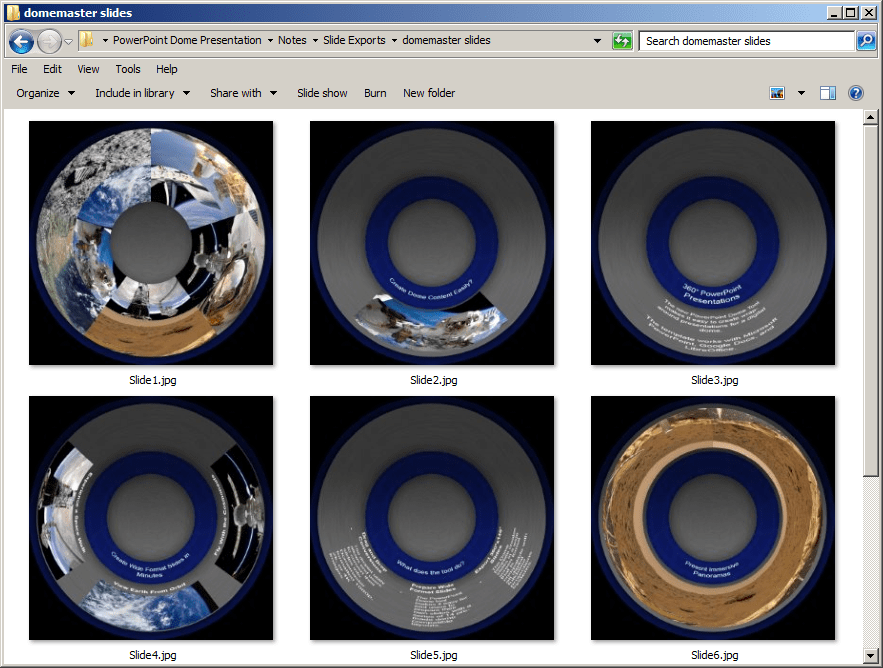Change view using the Views icon
Image resolution: width=883 pixels, height=668 pixels.
(x=778, y=93)
